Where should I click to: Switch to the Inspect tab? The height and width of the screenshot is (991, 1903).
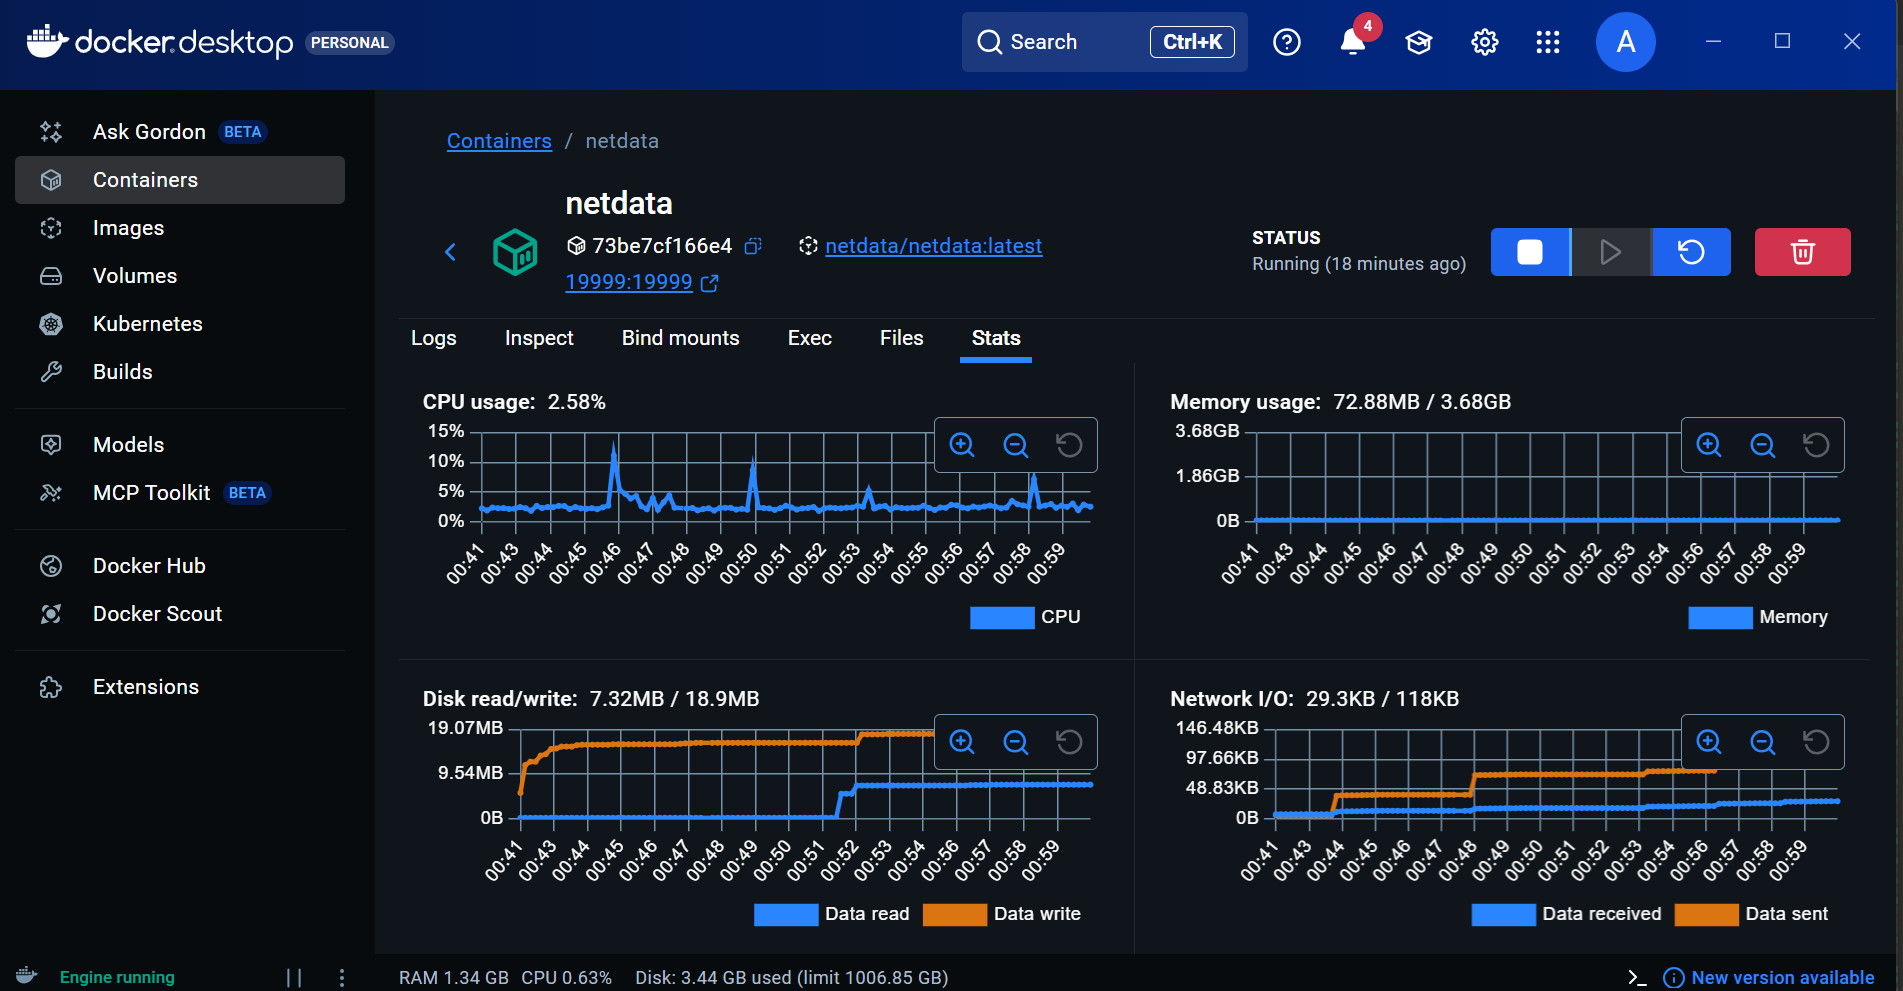(x=539, y=338)
